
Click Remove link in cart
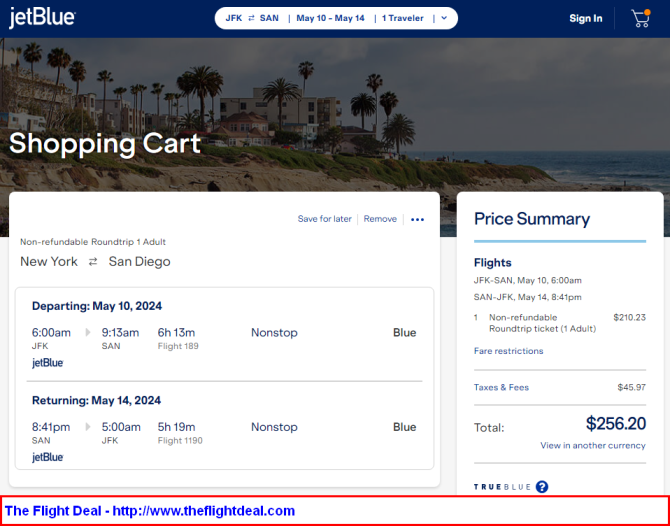pos(380,219)
